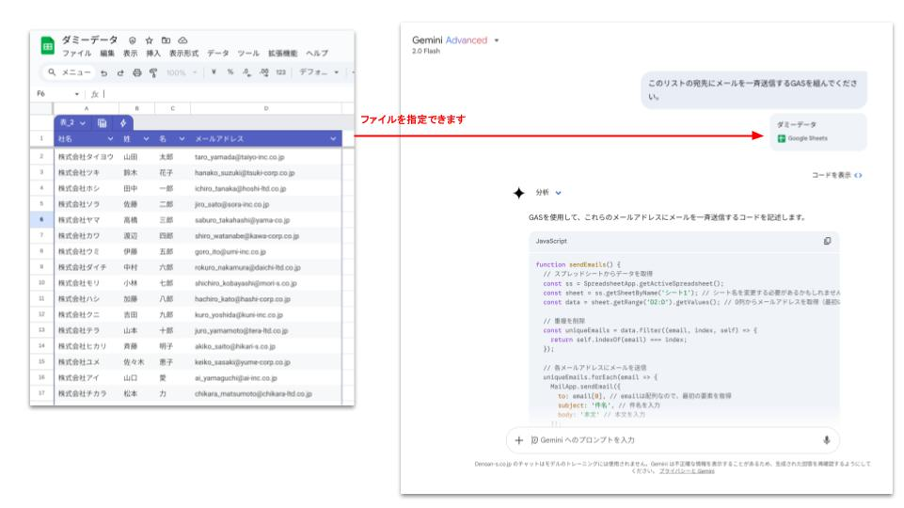Viewport: 904px width, 508px height.
Task: Click the Gemini prompt input field
Action: (x=673, y=441)
